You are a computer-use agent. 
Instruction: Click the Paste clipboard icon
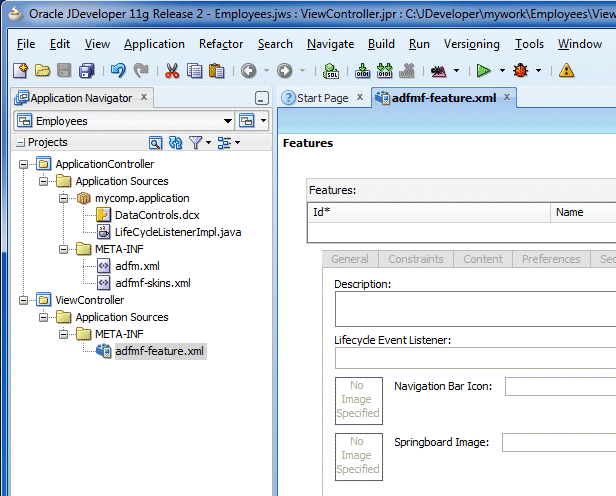[x=216, y=71]
